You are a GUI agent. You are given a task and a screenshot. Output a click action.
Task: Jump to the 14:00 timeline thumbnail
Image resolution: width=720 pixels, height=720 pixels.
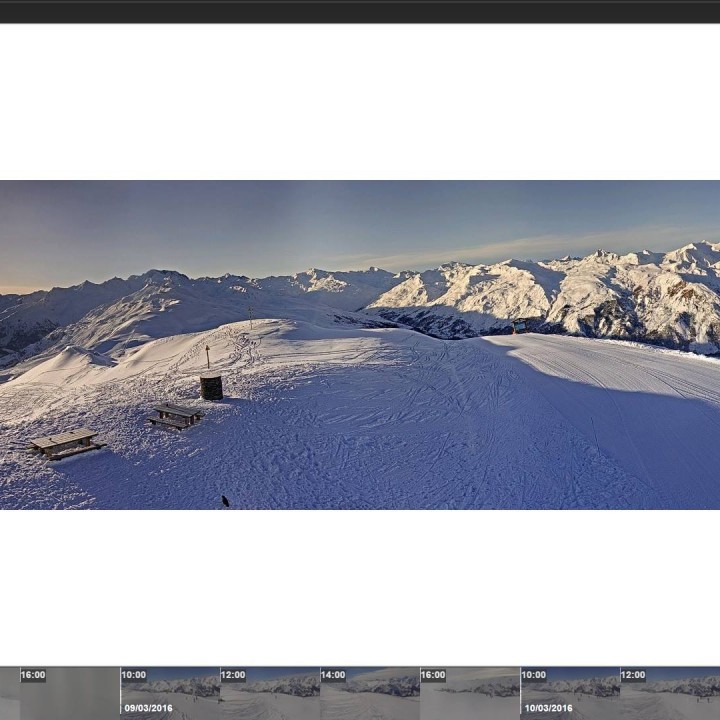pyautogui.click(x=370, y=693)
